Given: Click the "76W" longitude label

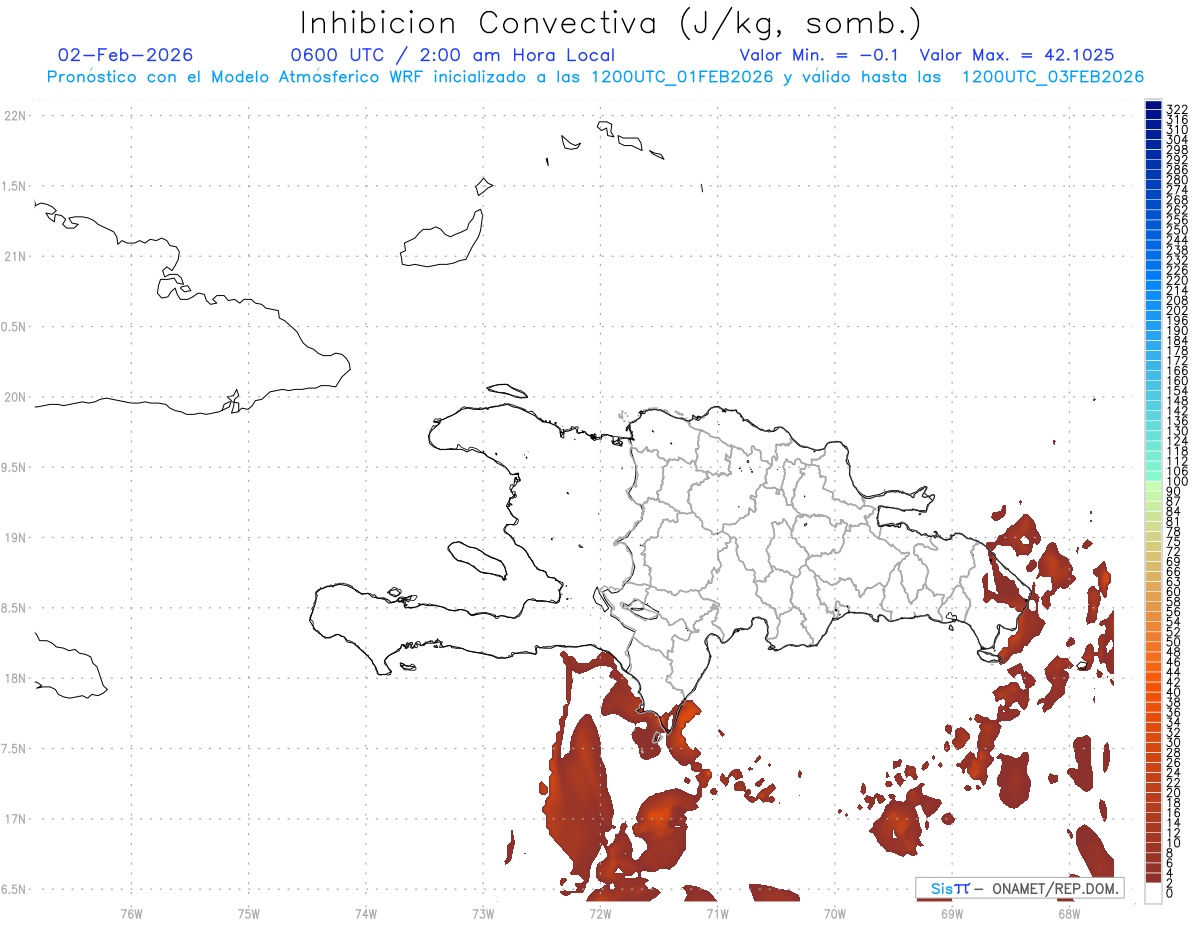Looking at the screenshot, I should [x=132, y=912].
